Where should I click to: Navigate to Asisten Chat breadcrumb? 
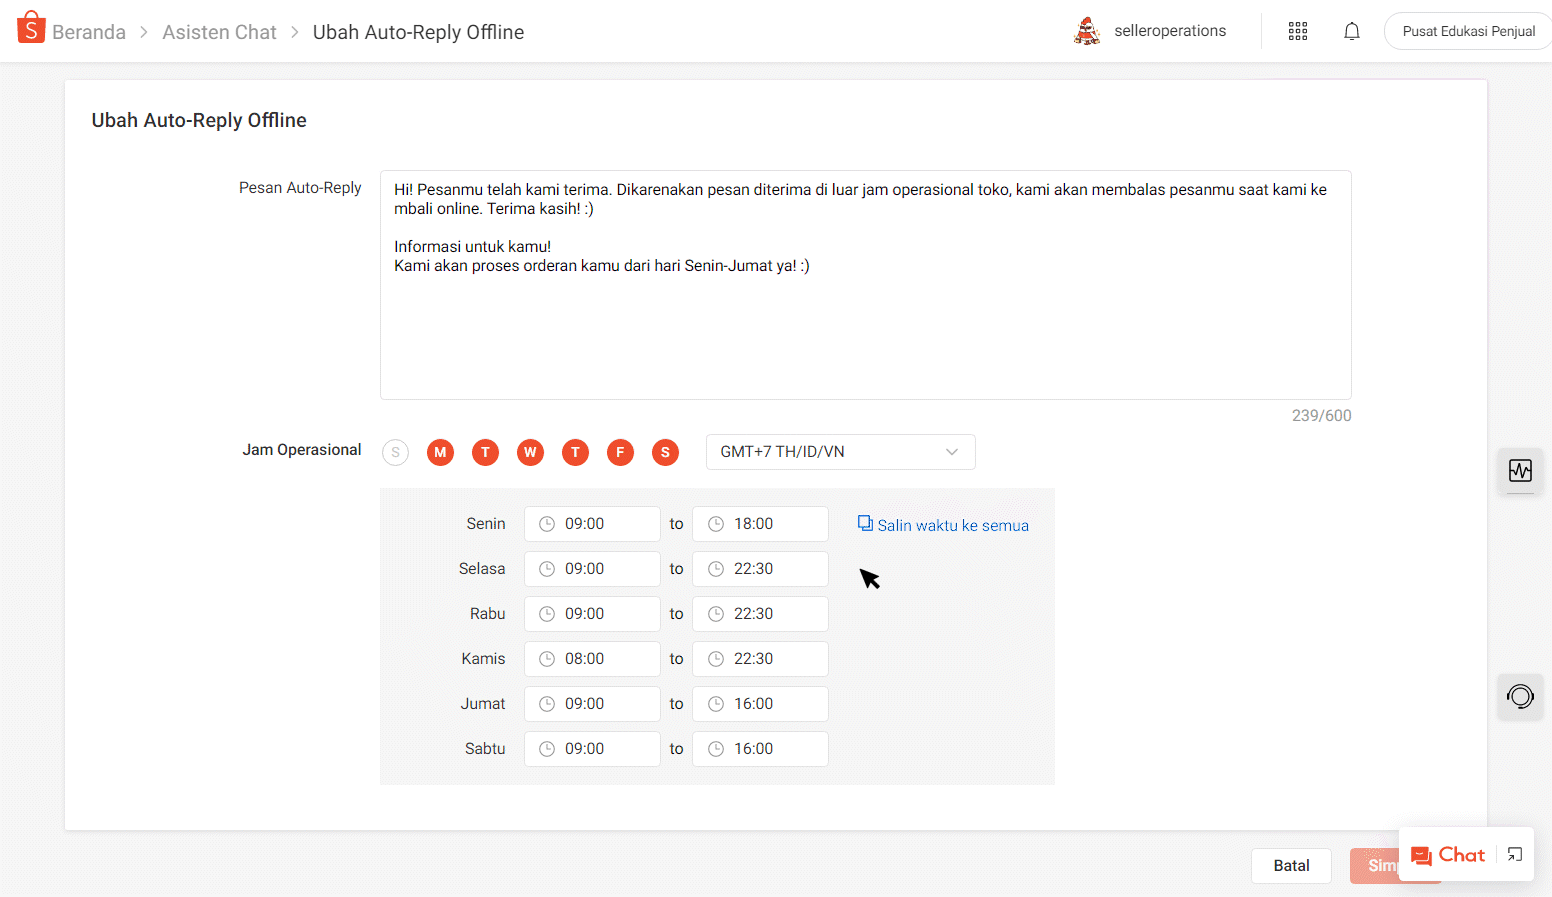pyautogui.click(x=219, y=32)
